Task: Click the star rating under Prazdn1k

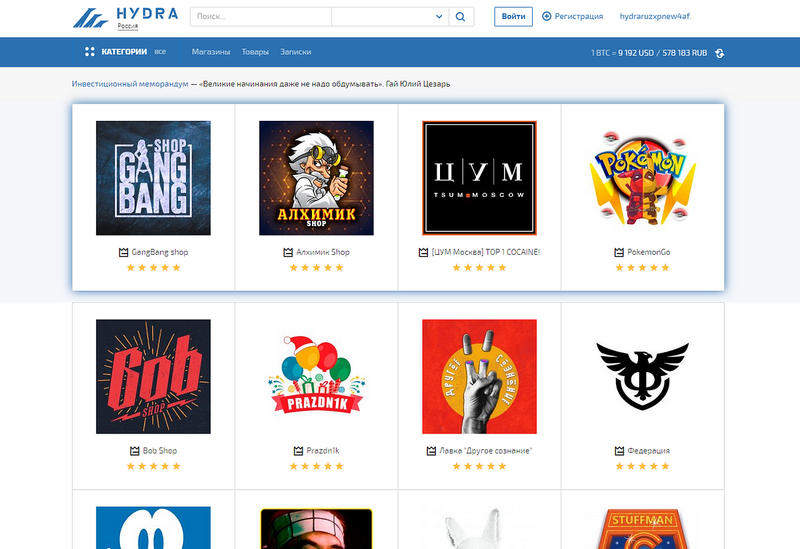Action: (x=316, y=466)
